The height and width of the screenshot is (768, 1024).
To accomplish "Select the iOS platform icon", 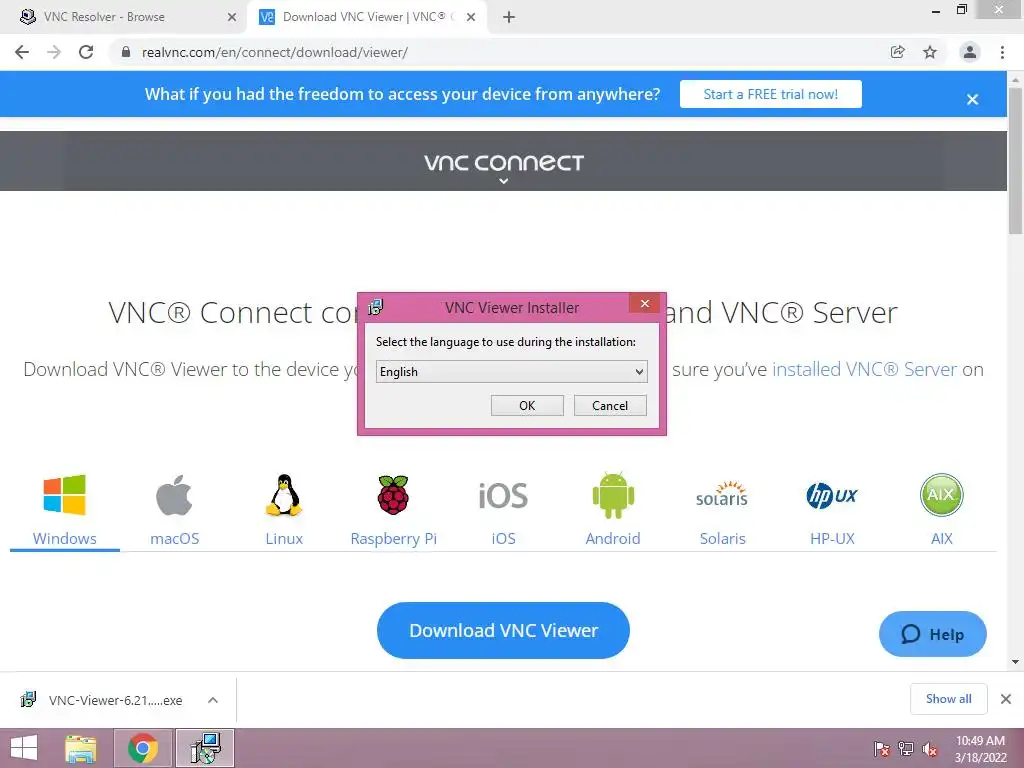I will click(x=503, y=496).
